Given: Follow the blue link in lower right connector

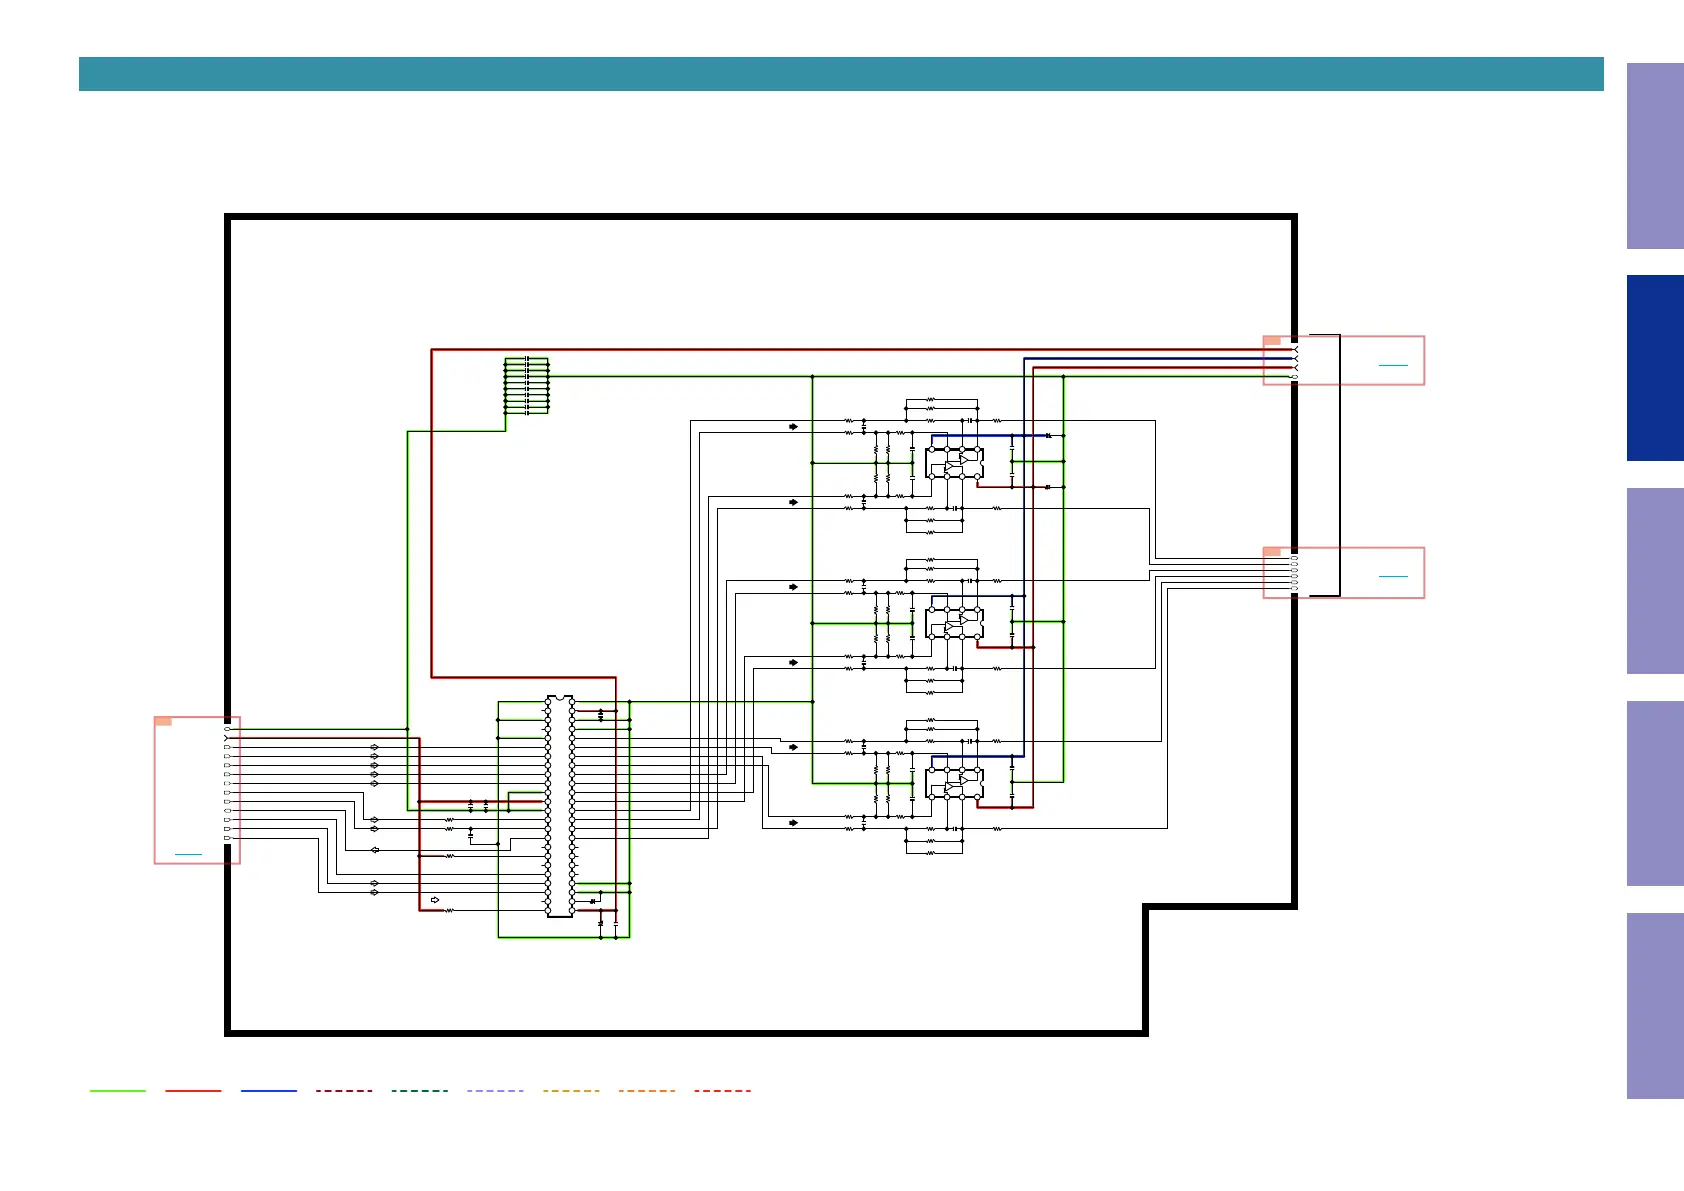Looking at the screenshot, I should [1393, 577].
